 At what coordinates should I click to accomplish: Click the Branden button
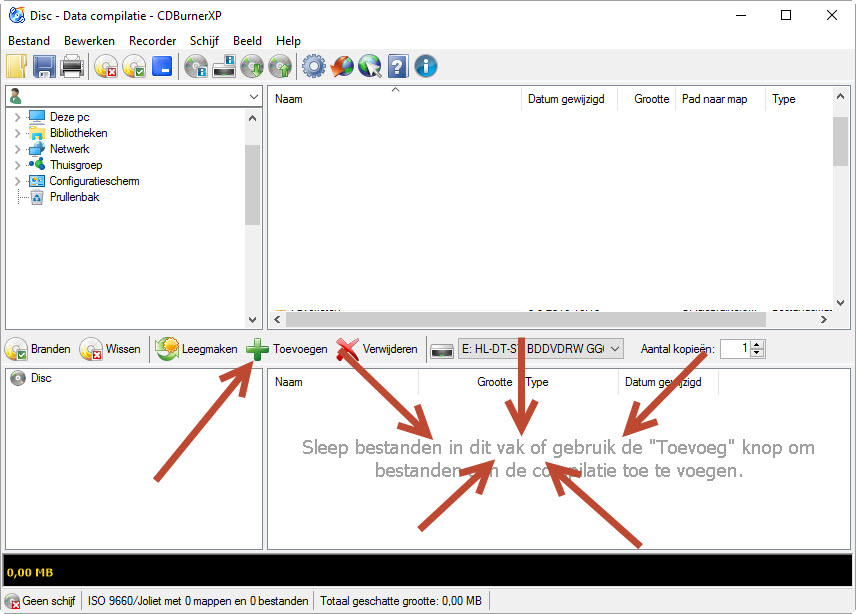(39, 349)
